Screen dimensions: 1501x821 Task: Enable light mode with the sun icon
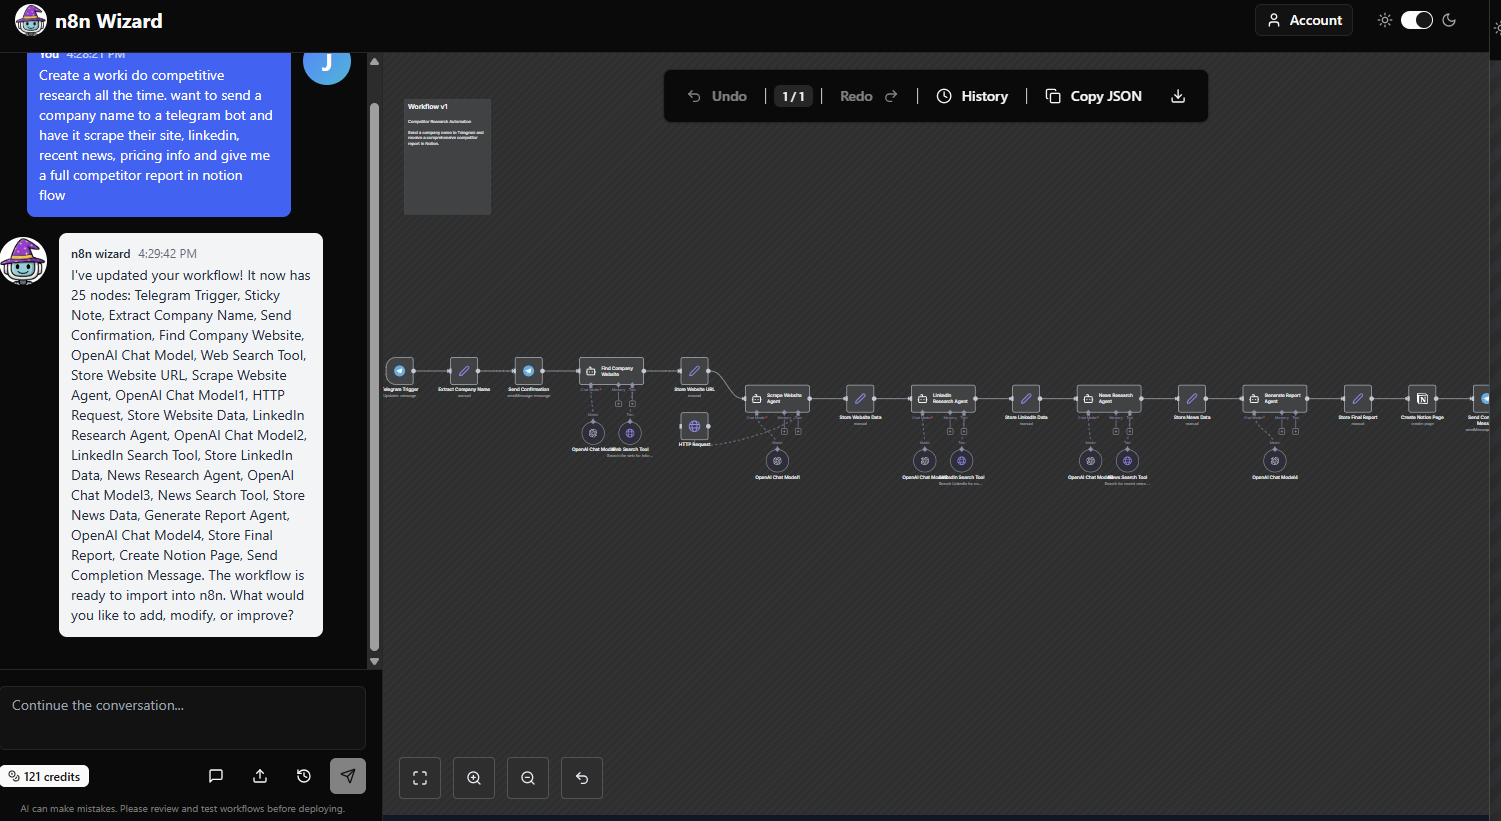click(x=1385, y=19)
